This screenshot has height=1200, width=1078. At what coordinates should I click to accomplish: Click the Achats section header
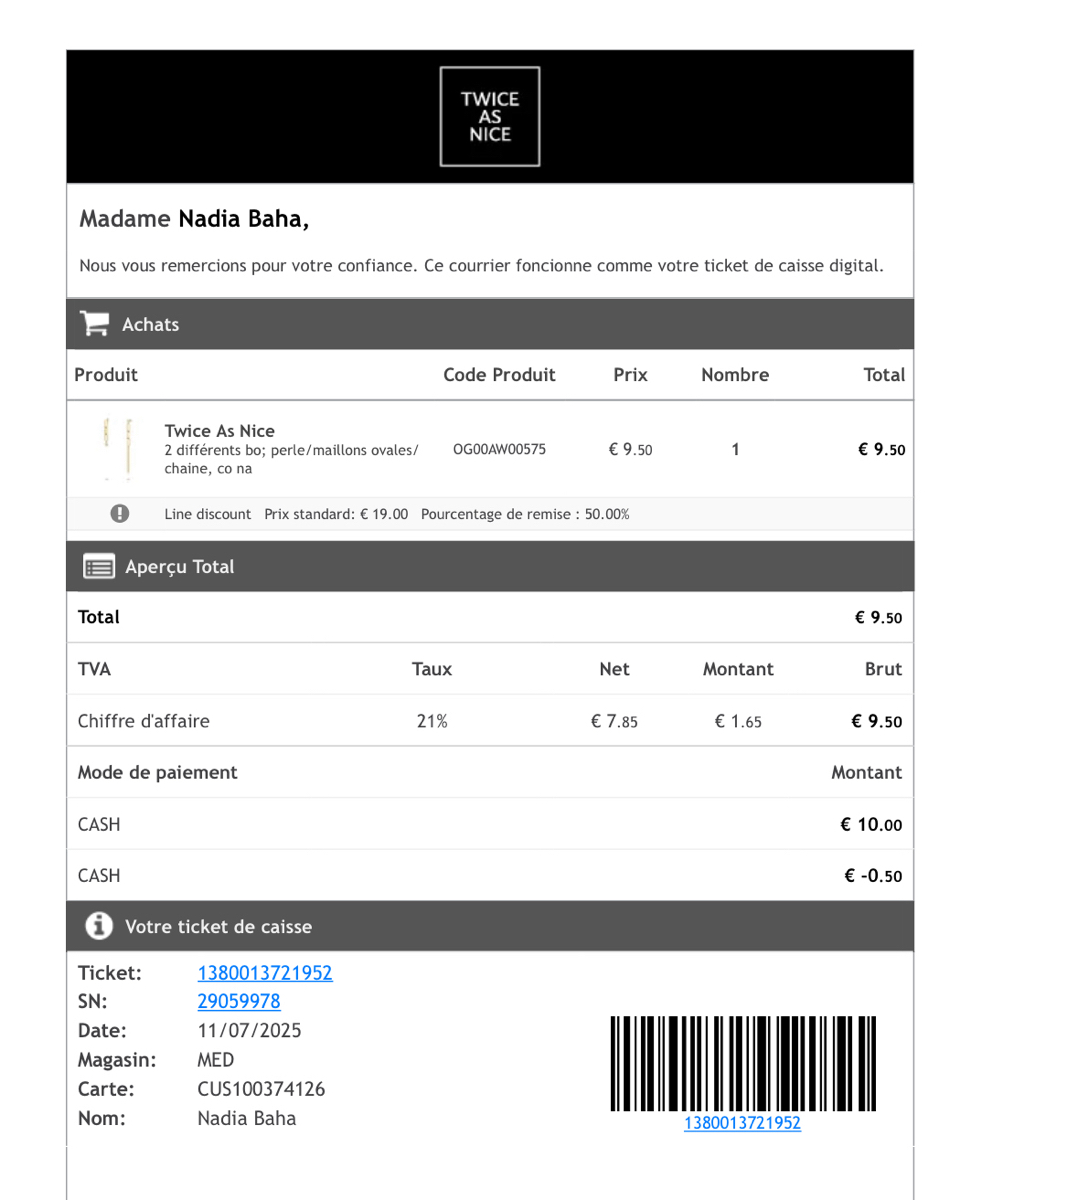point(150,324)
